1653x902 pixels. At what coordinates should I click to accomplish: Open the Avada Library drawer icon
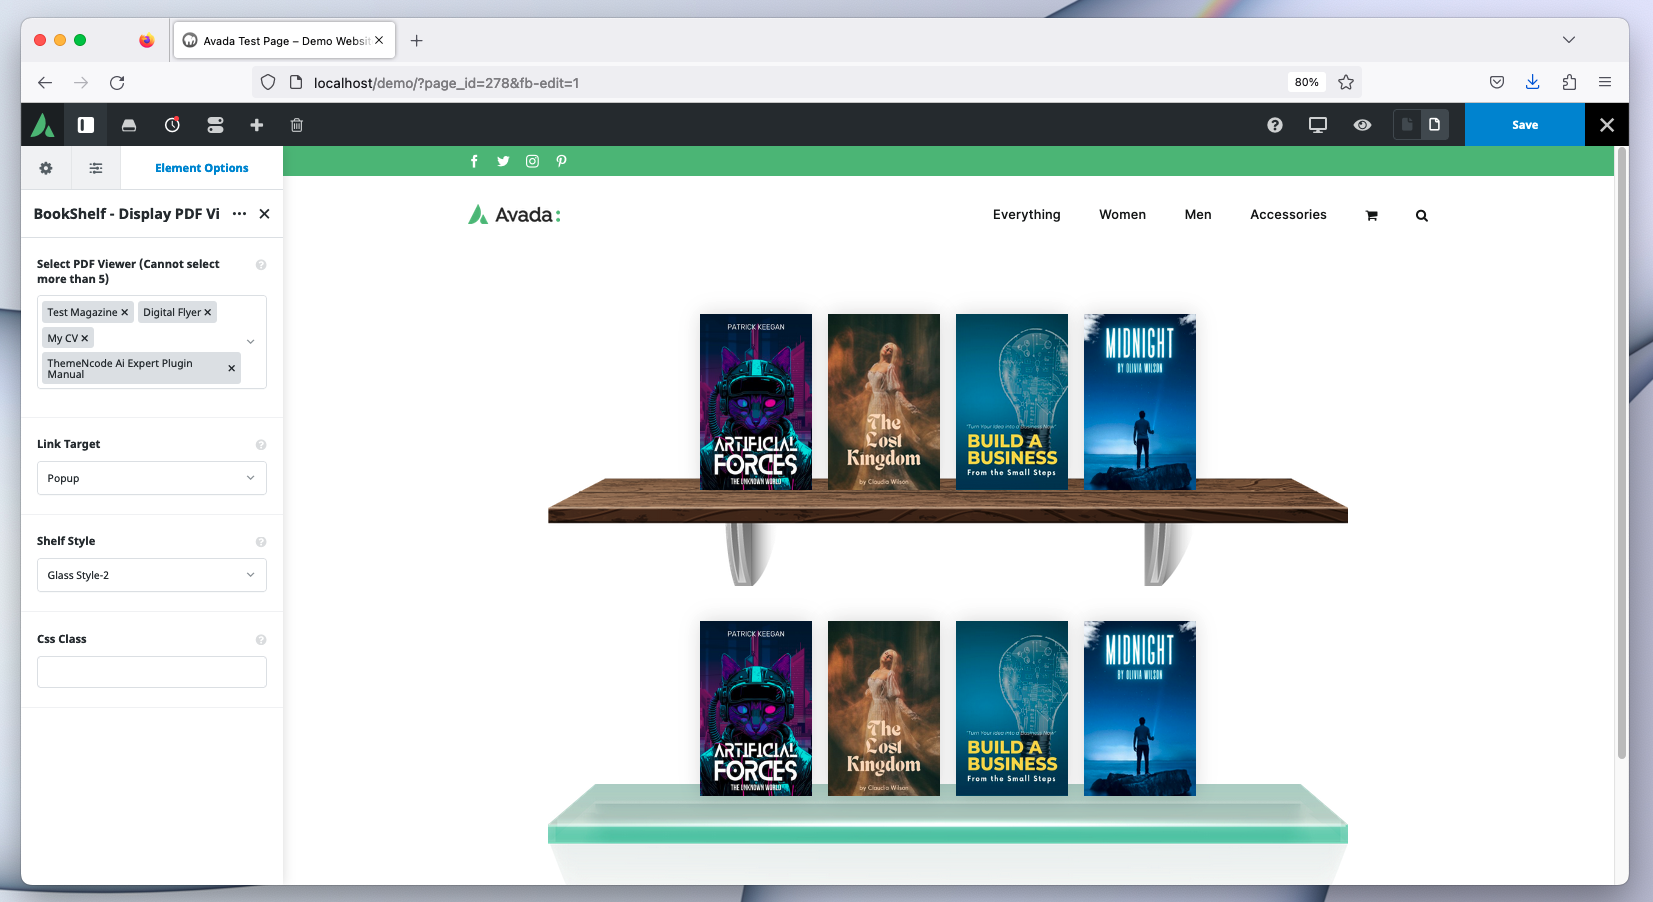pos(129,125)
